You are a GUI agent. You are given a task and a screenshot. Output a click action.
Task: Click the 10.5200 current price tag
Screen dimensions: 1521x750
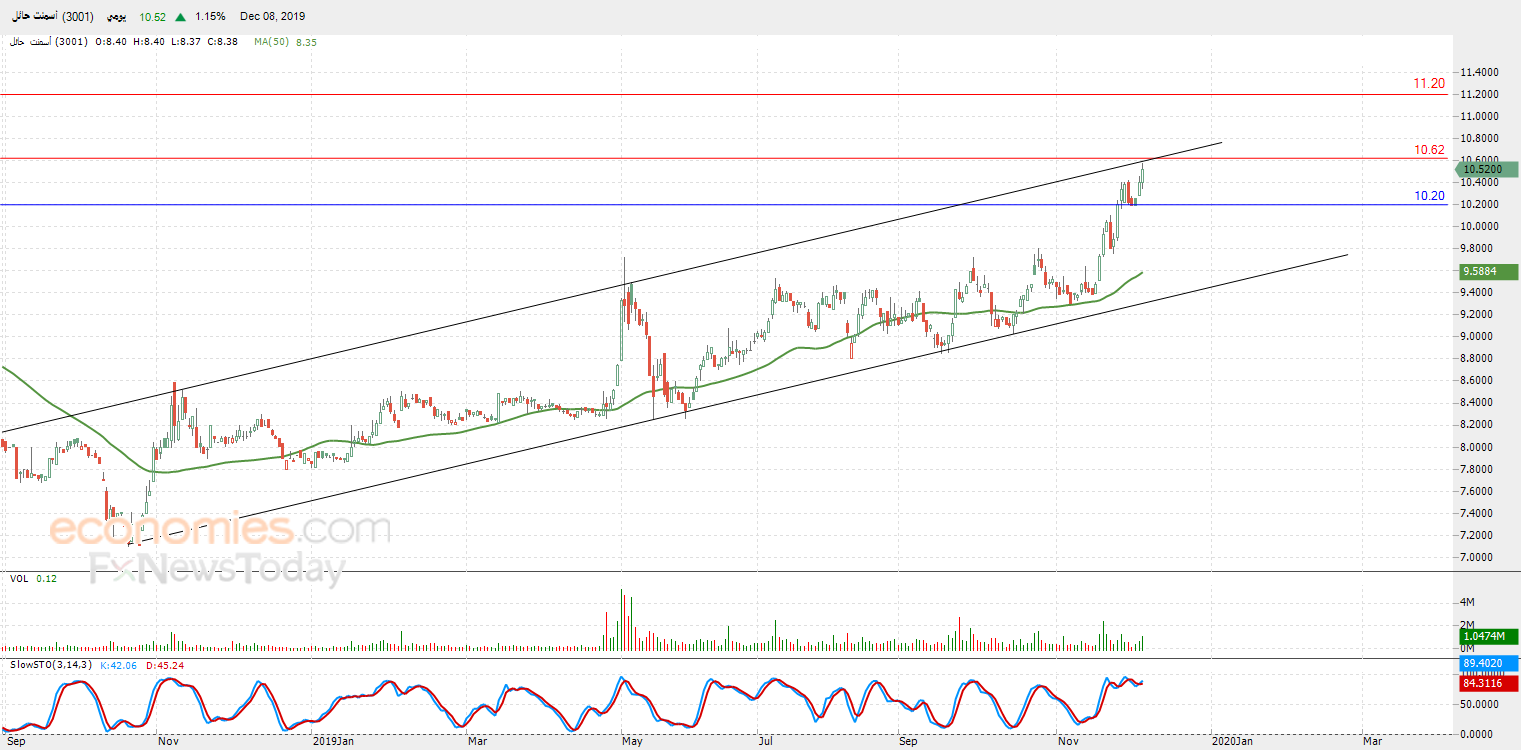tap(1487, 170)
